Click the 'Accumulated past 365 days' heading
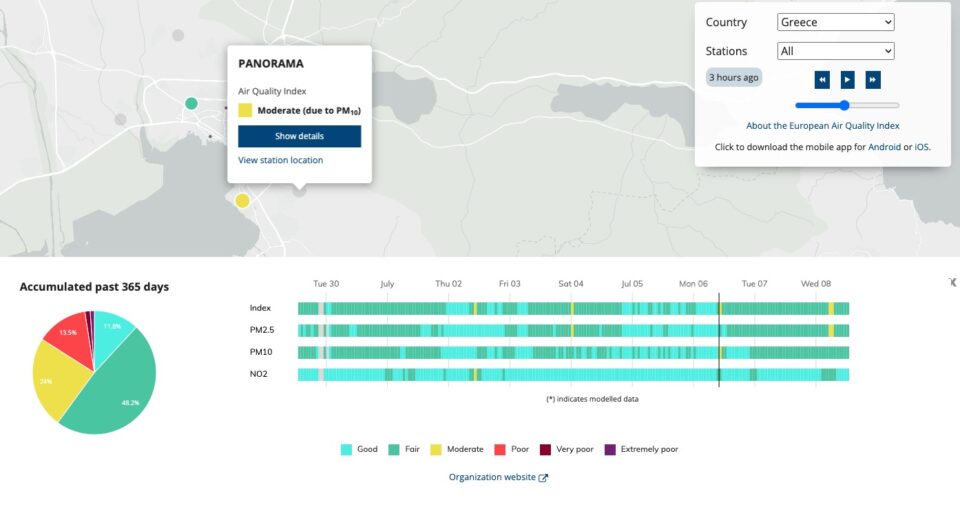The width and height of the screenshot is (960, 507). pyautogui.click(x=94, y=287)
